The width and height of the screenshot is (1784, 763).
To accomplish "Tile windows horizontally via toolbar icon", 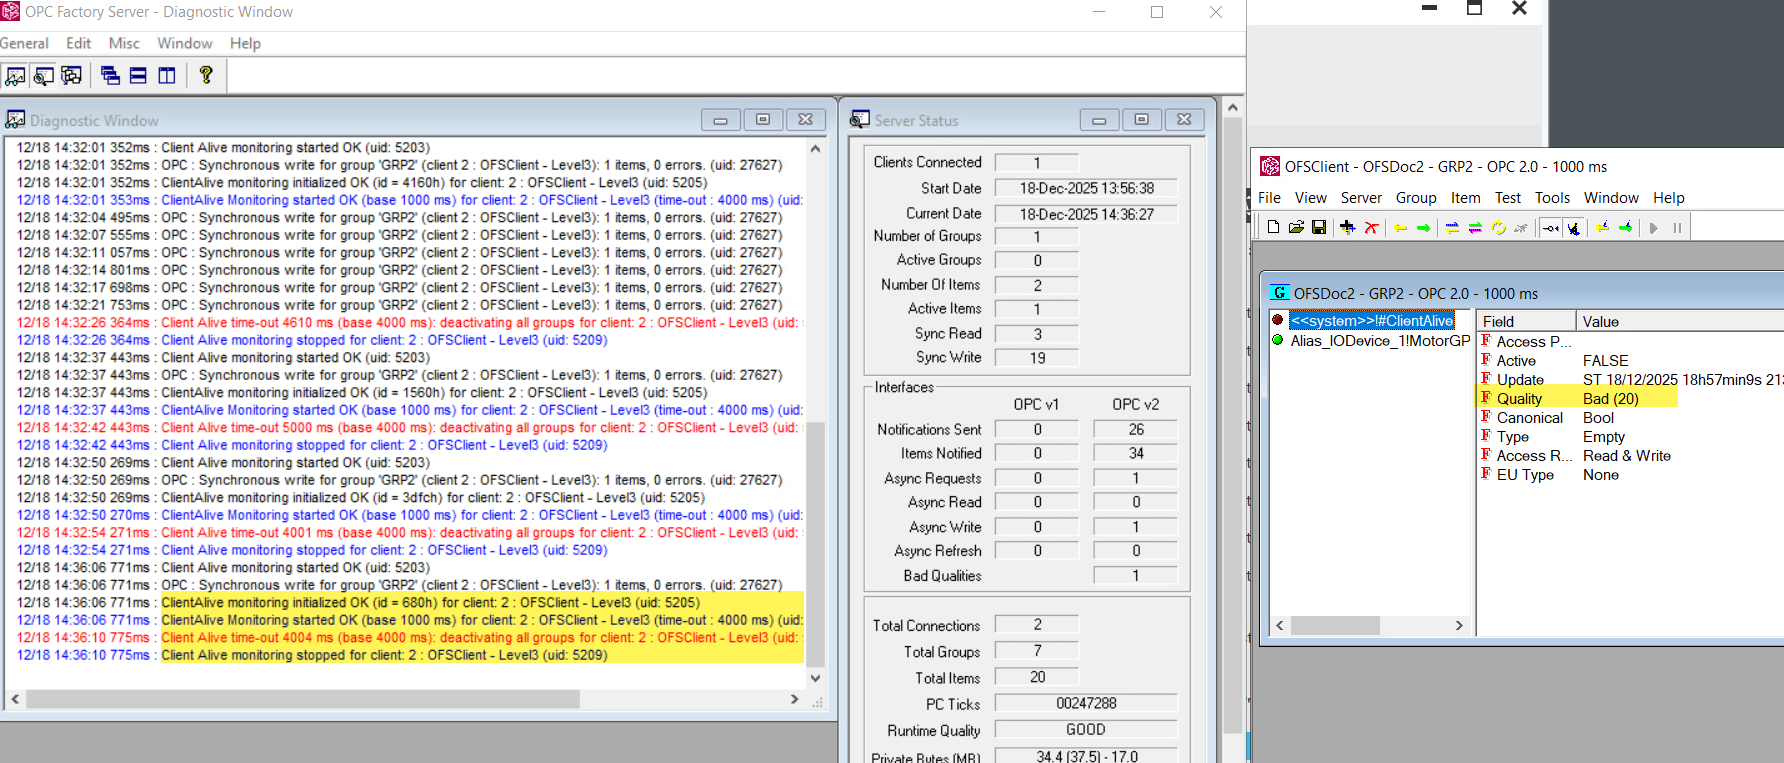I will [138, 75].
